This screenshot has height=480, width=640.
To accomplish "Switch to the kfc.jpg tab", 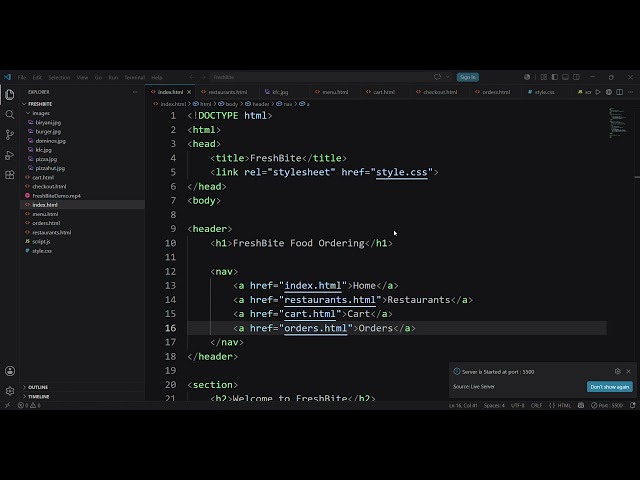I will tap(280, 92).
